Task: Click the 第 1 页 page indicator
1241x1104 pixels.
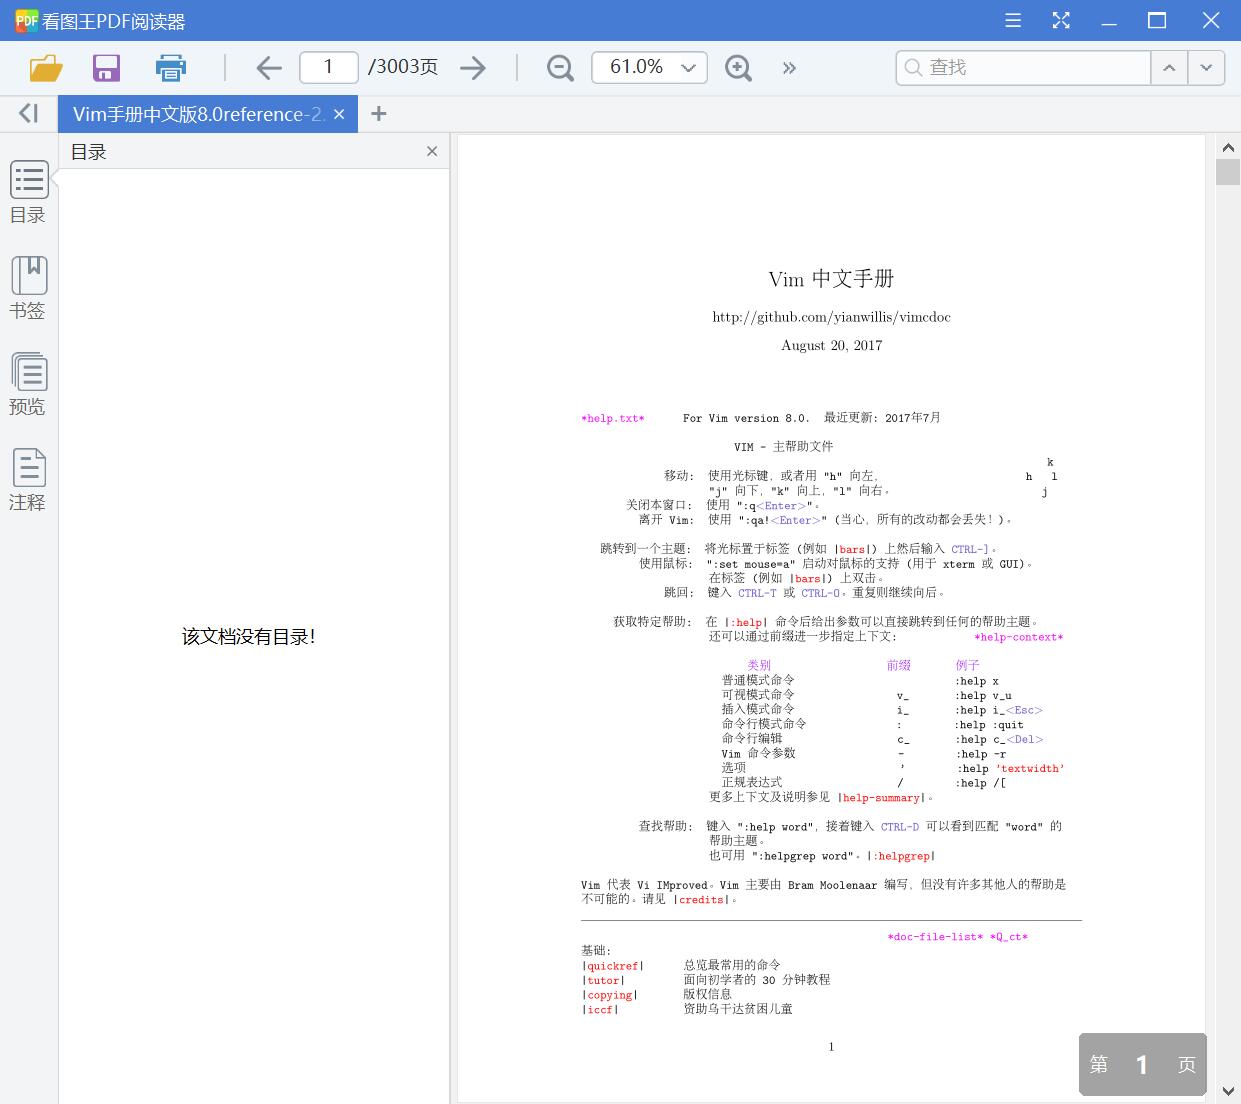Action: click(x=1143, y=1065)
